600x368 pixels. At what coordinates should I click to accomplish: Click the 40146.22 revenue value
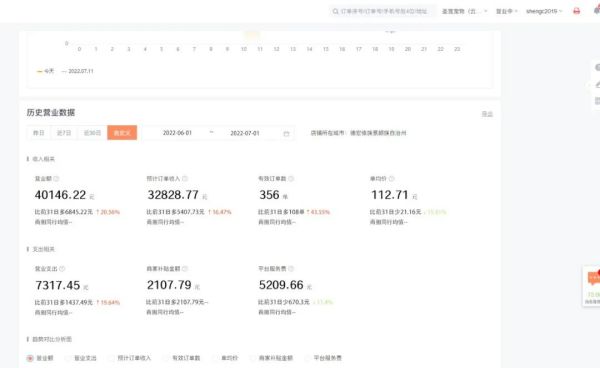(x=60, y=195)
